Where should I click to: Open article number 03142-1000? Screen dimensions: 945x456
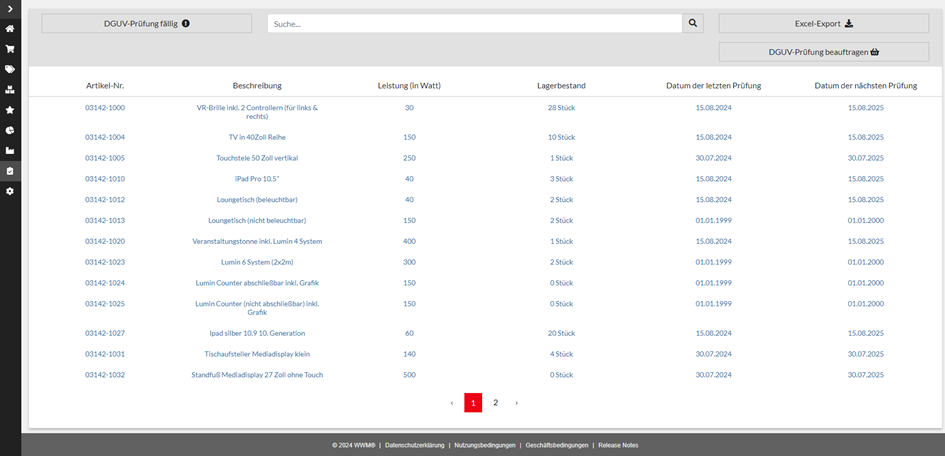105,108
